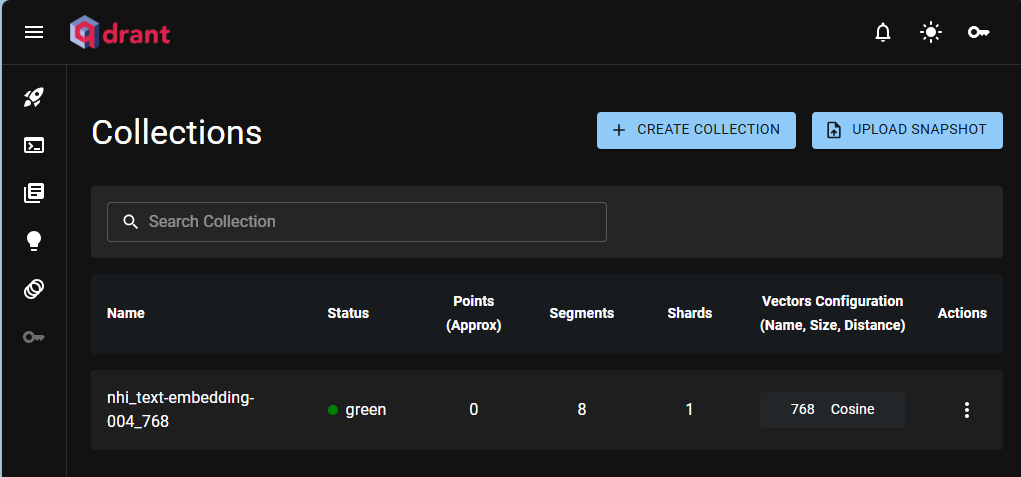Open the lightbulb Tutorial icon
1021x477 pixels.
[x=34, y=241]
